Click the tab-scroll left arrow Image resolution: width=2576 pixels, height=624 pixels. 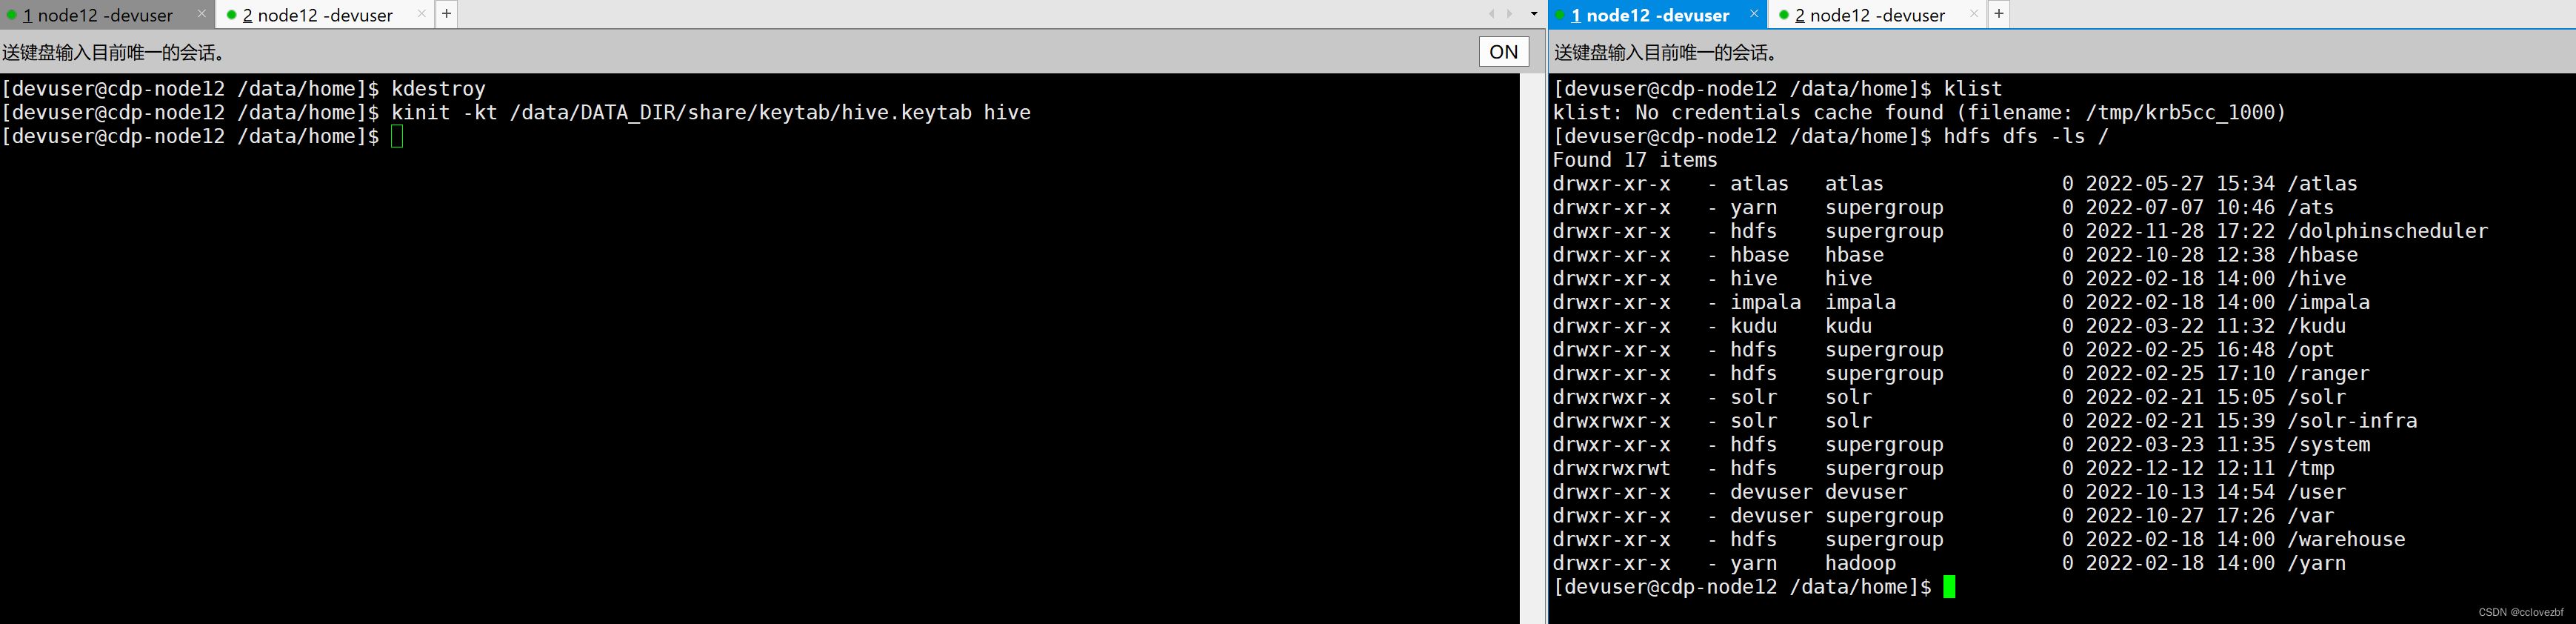[x=1491, y=14]
